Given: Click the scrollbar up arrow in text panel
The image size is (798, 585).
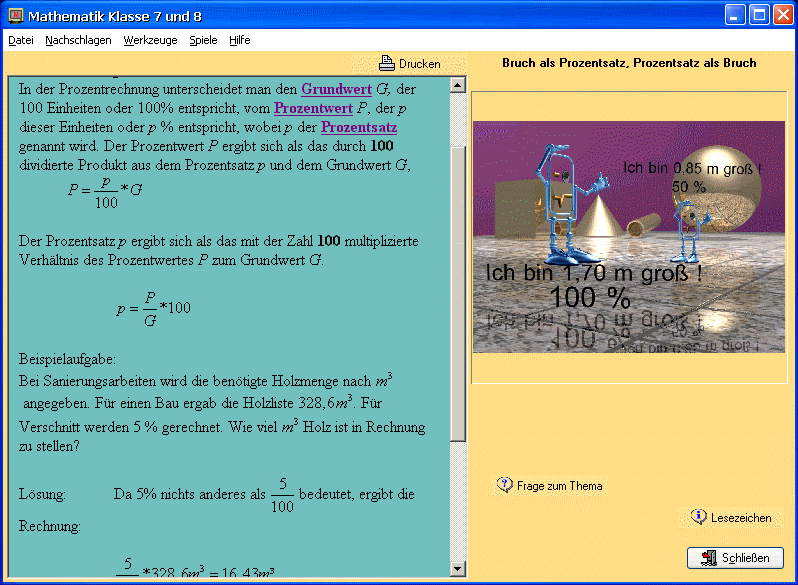Looking at the screenshot, I should pyautogui.click(x=458, y=85).
